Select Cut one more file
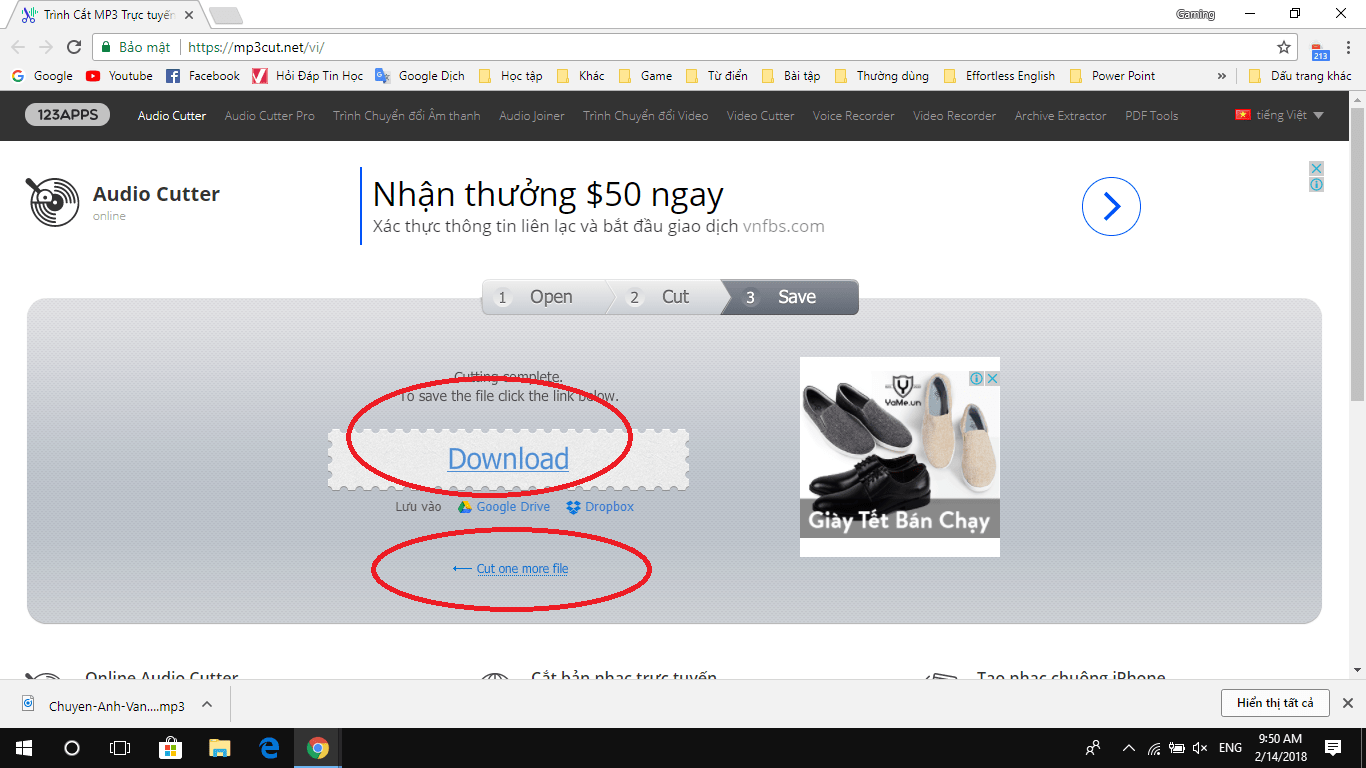This screenshot has height=768, width=1366. point(521,567)
